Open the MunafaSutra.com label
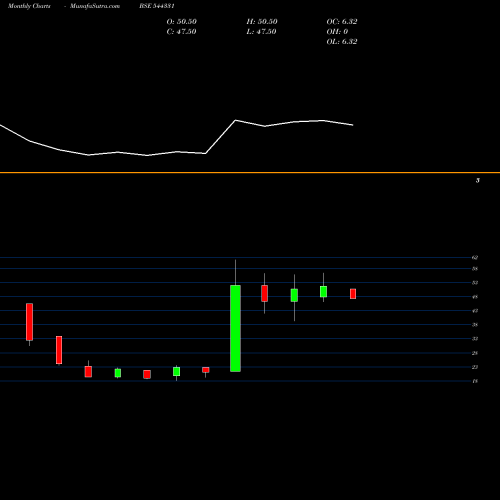The width and height of the screenshot is (500, 500). (95, 6)
